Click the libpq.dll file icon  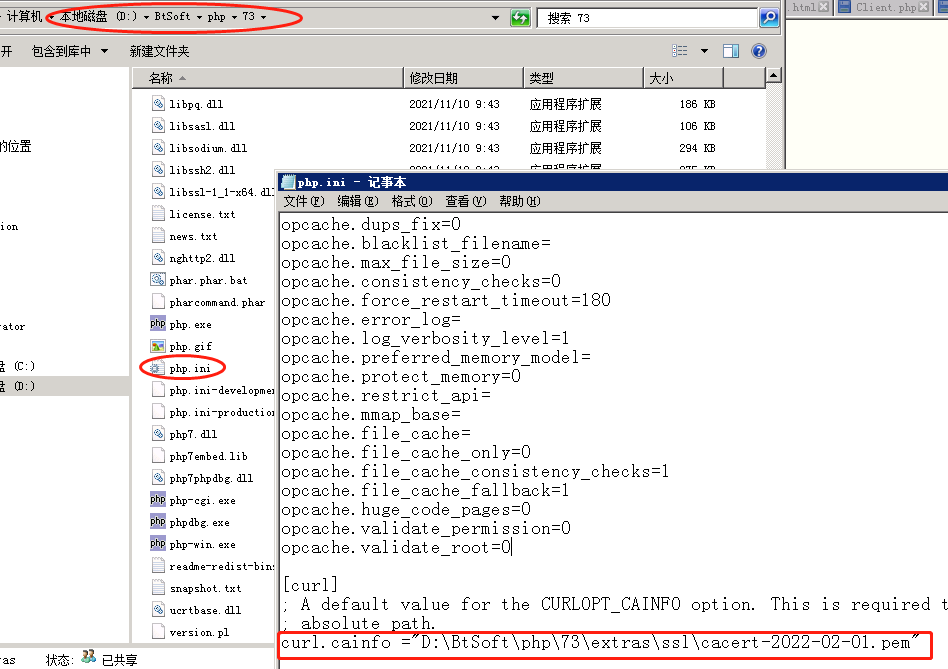(158, 103)
